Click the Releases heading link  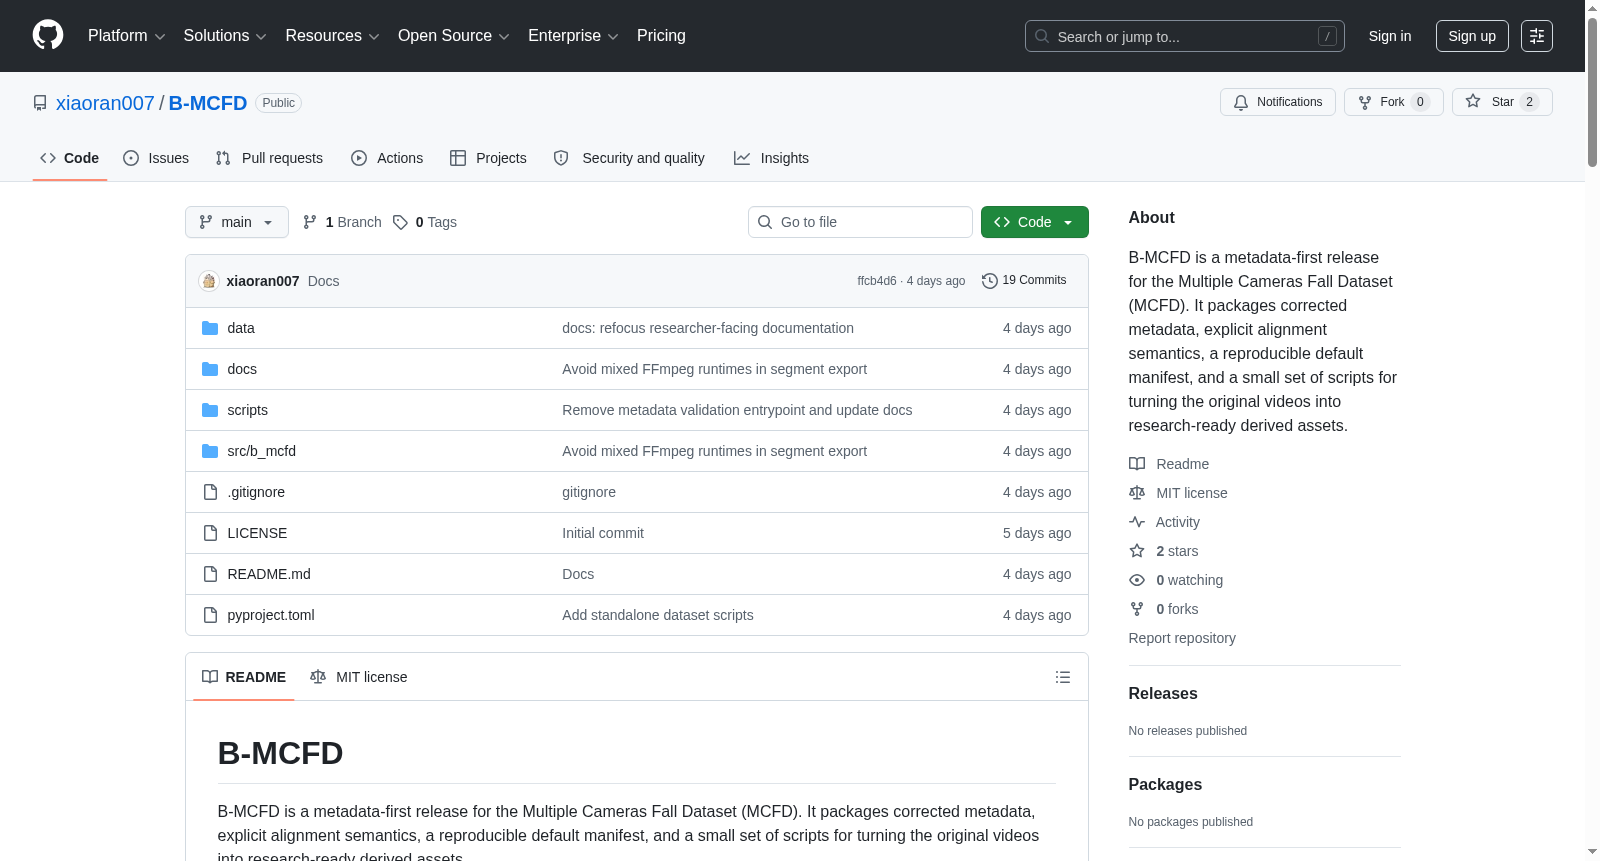click(1163, 694)
